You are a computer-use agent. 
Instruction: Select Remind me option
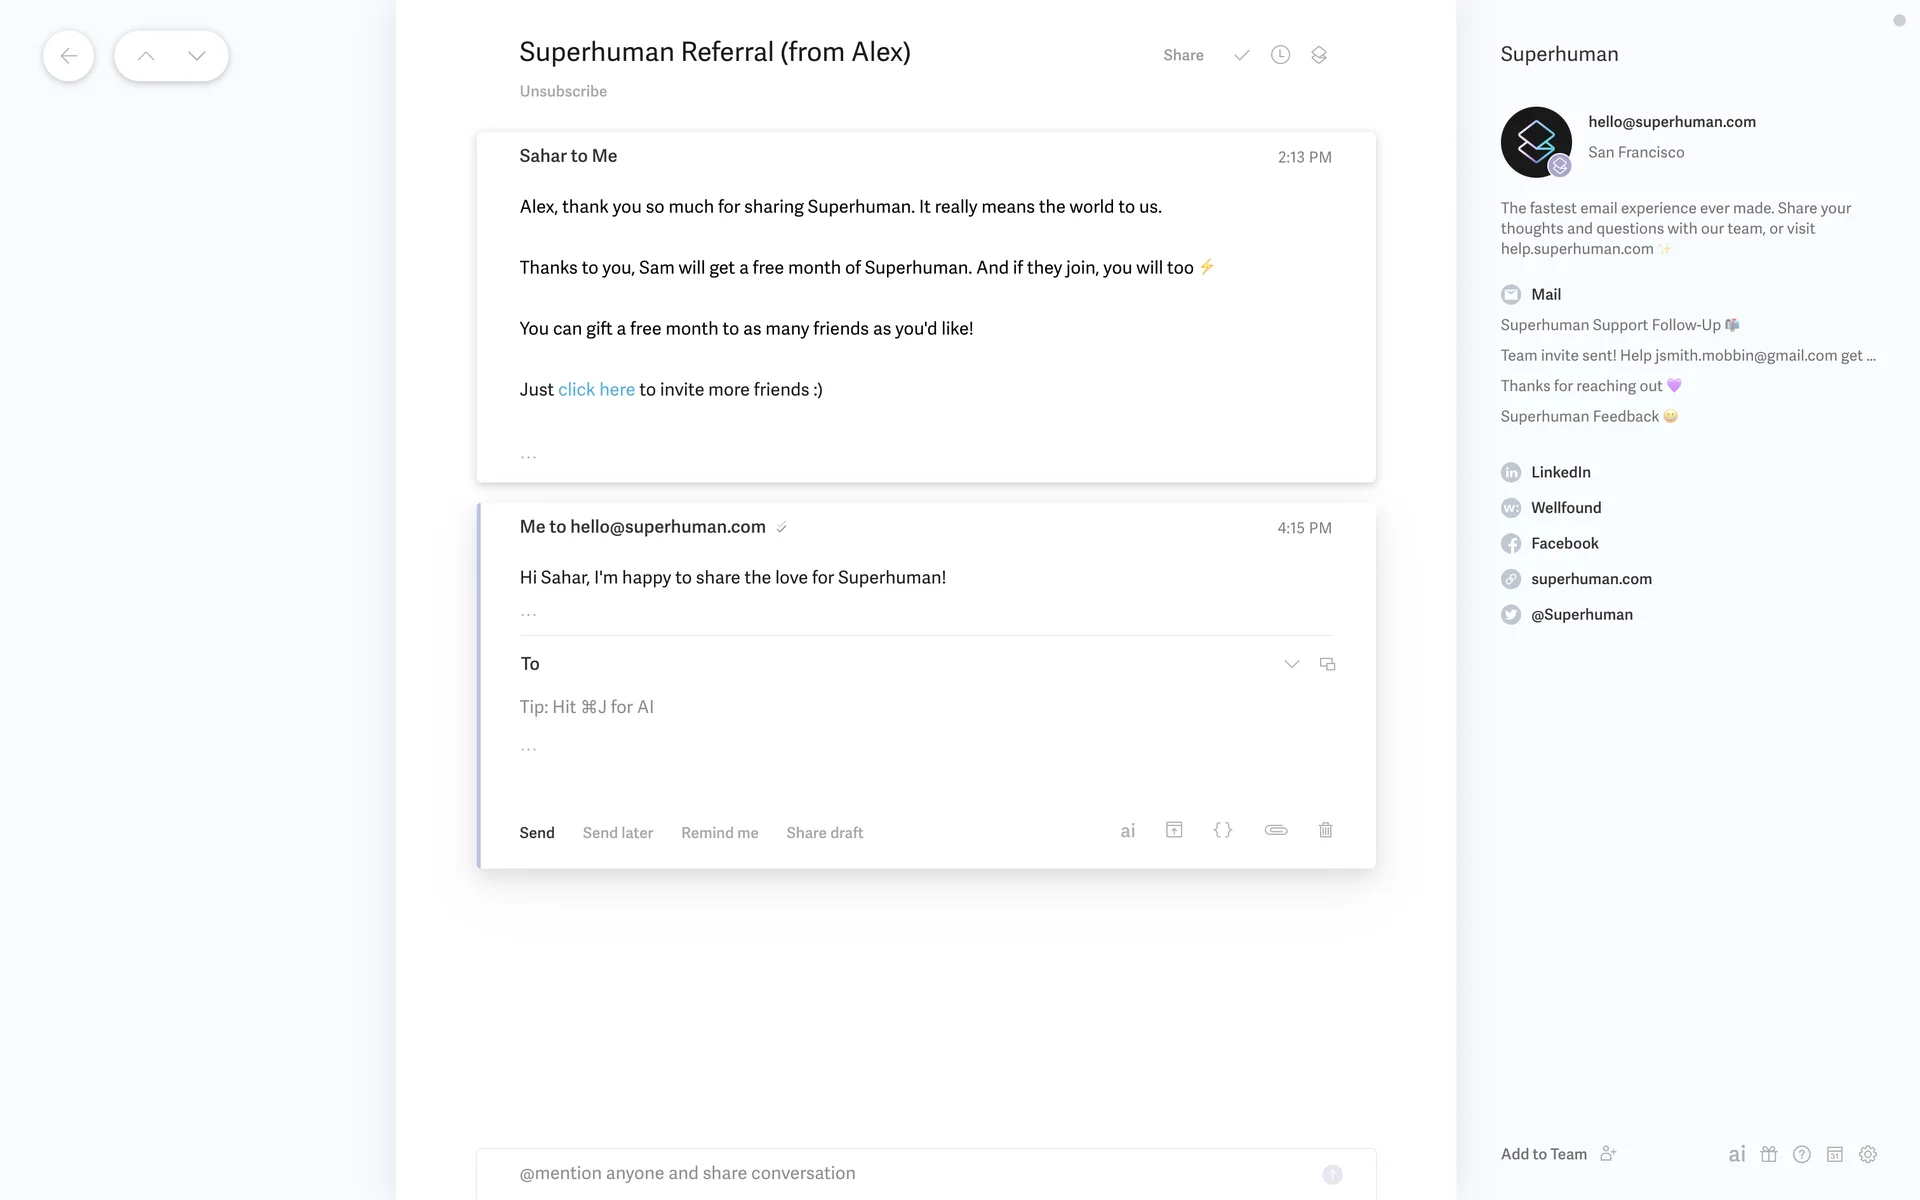pyautogui.click(x=719, y=833)
